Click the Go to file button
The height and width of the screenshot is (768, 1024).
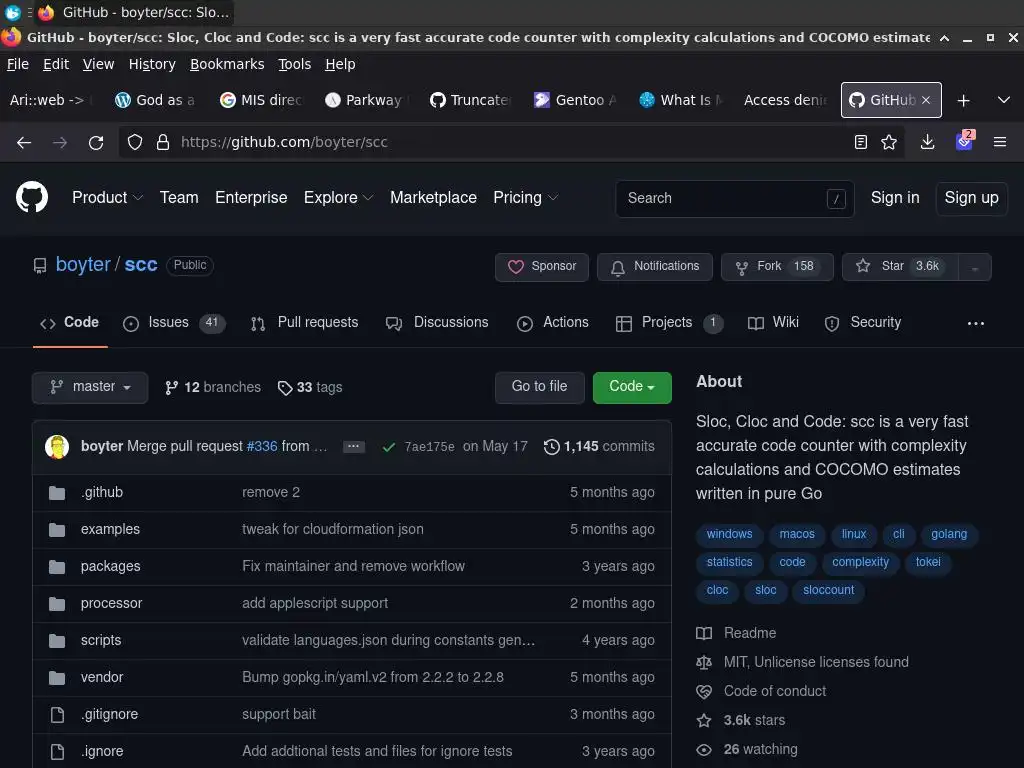tap(539, 387)
